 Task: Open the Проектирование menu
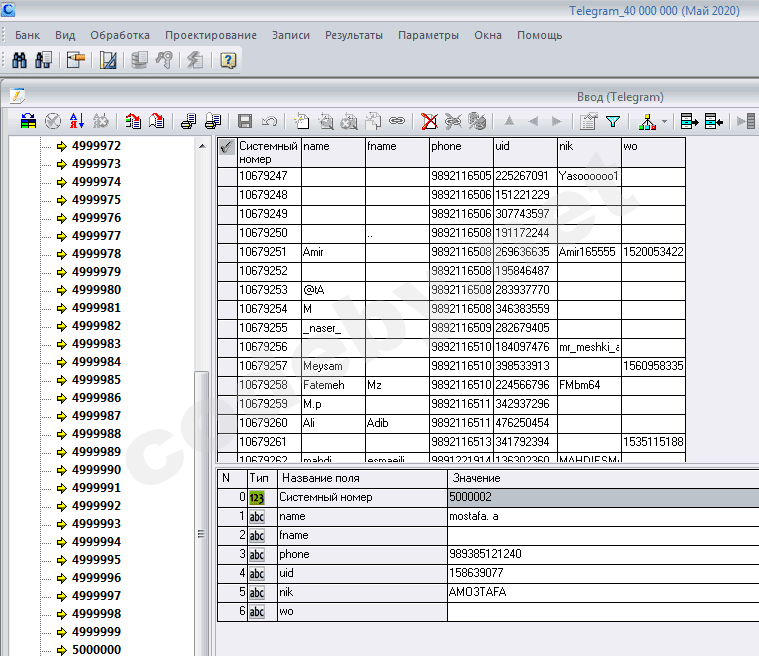click(210, 35)
